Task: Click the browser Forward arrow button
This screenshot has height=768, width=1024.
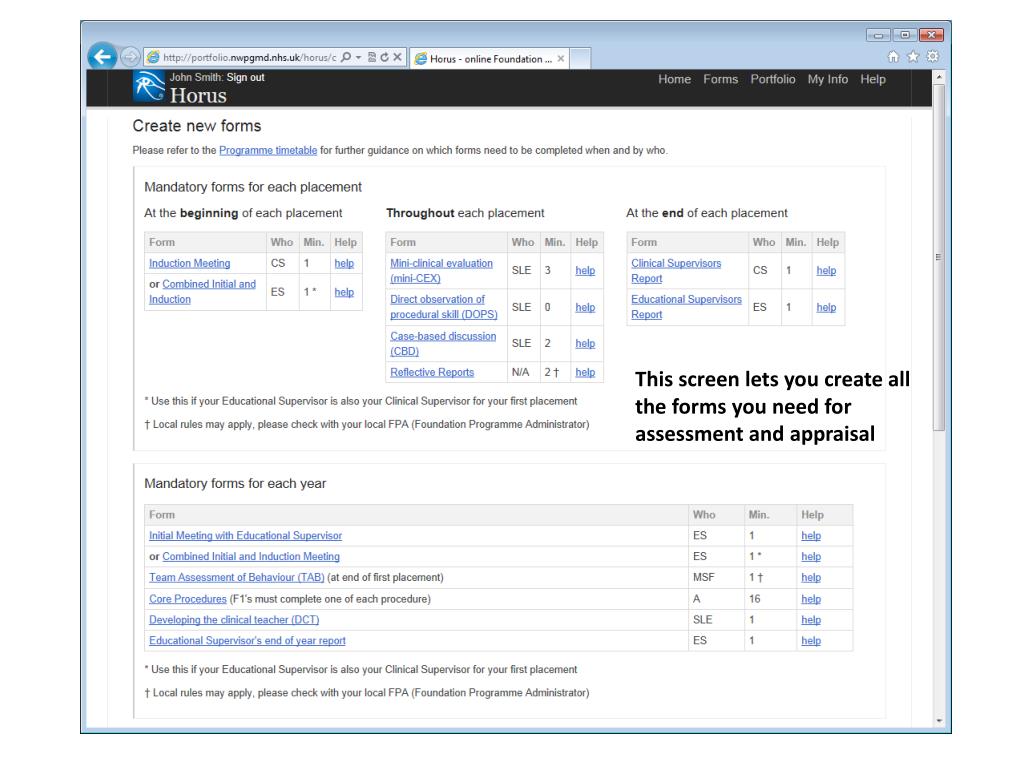Action: (130, 57)
